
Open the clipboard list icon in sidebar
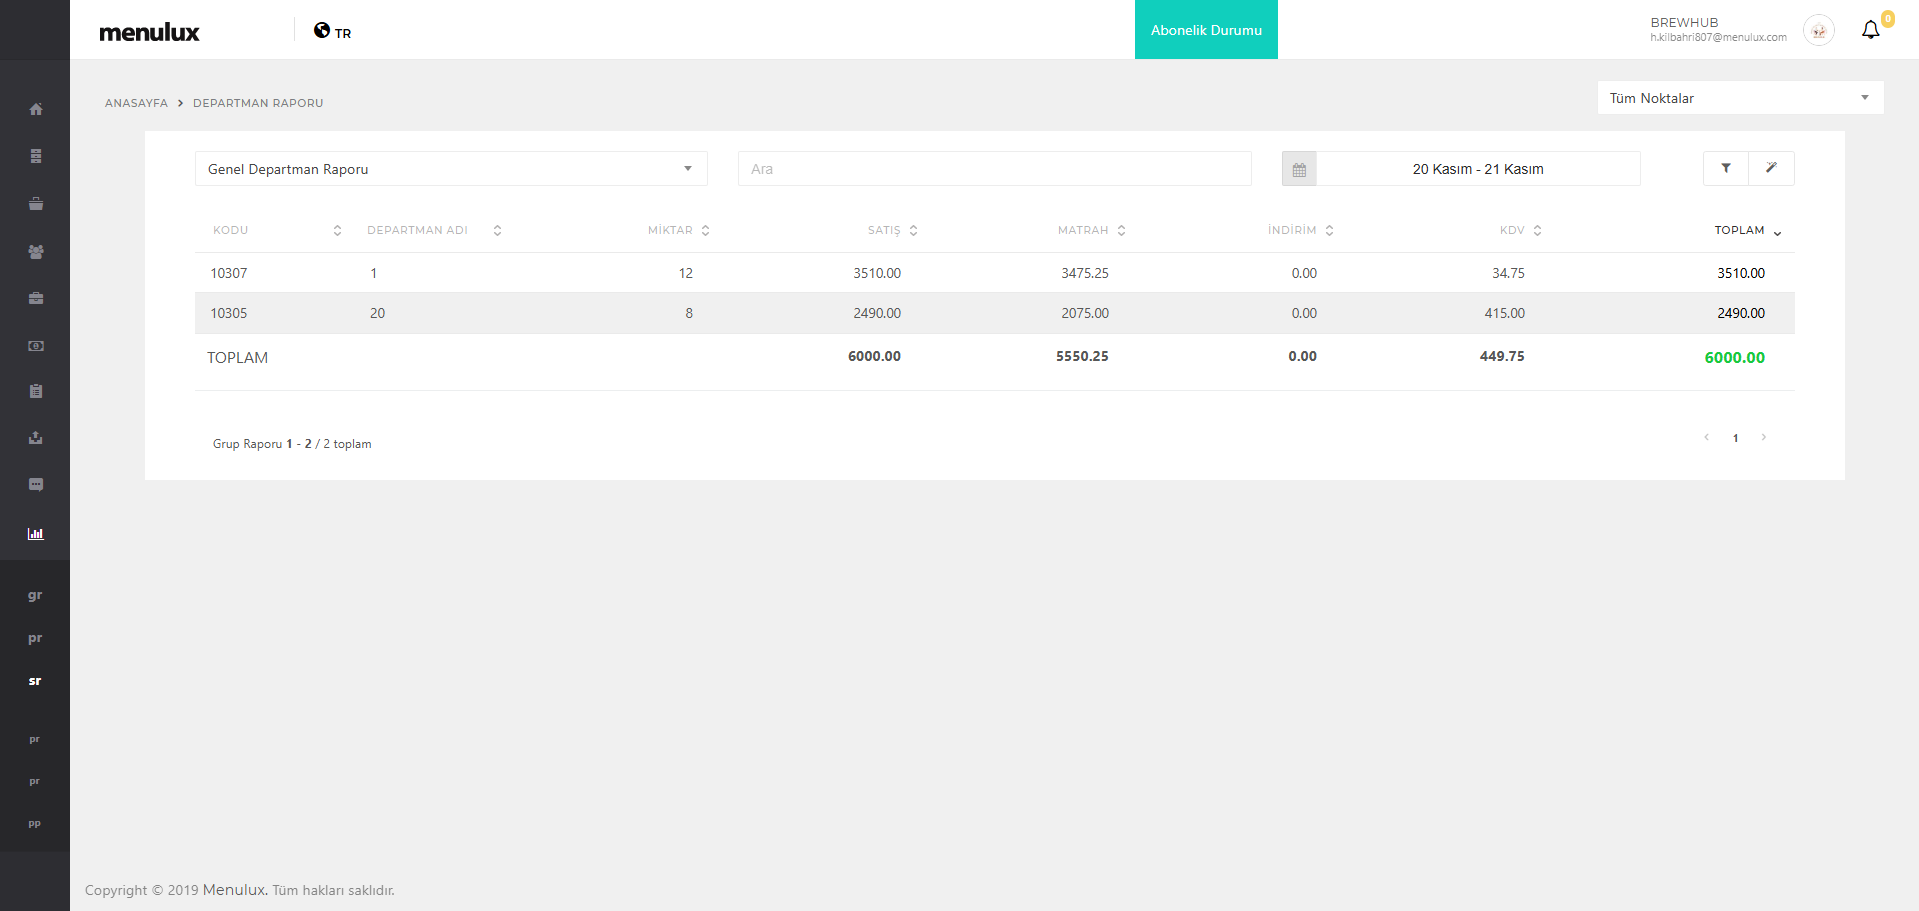36,391
